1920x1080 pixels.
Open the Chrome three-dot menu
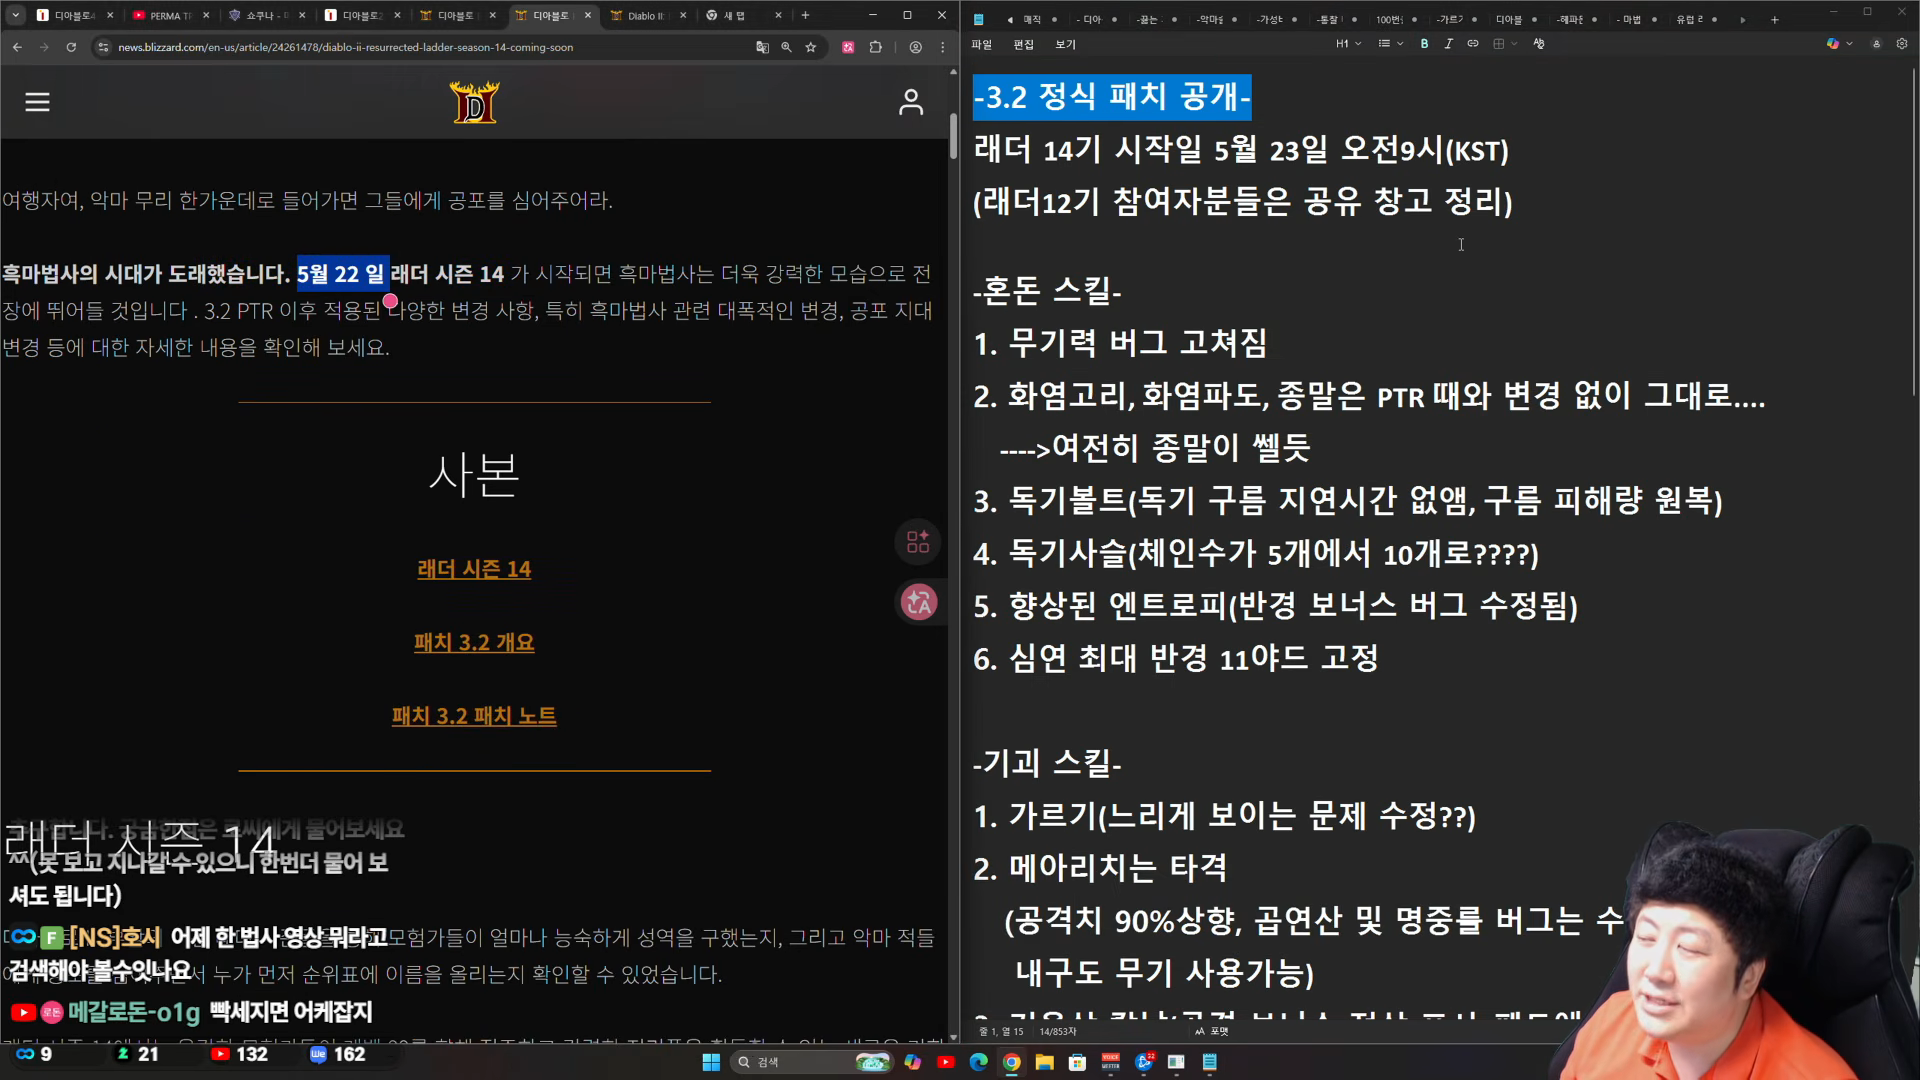pos(942,47)
